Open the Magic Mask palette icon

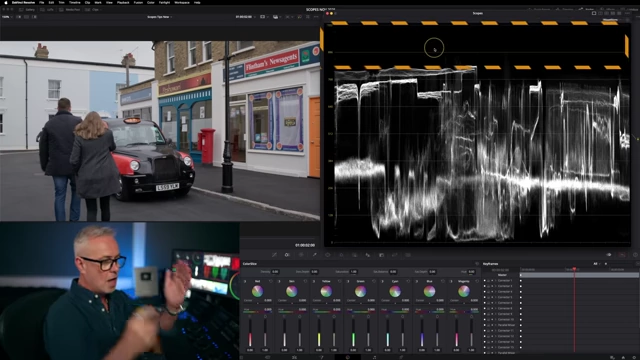(354, 255)
